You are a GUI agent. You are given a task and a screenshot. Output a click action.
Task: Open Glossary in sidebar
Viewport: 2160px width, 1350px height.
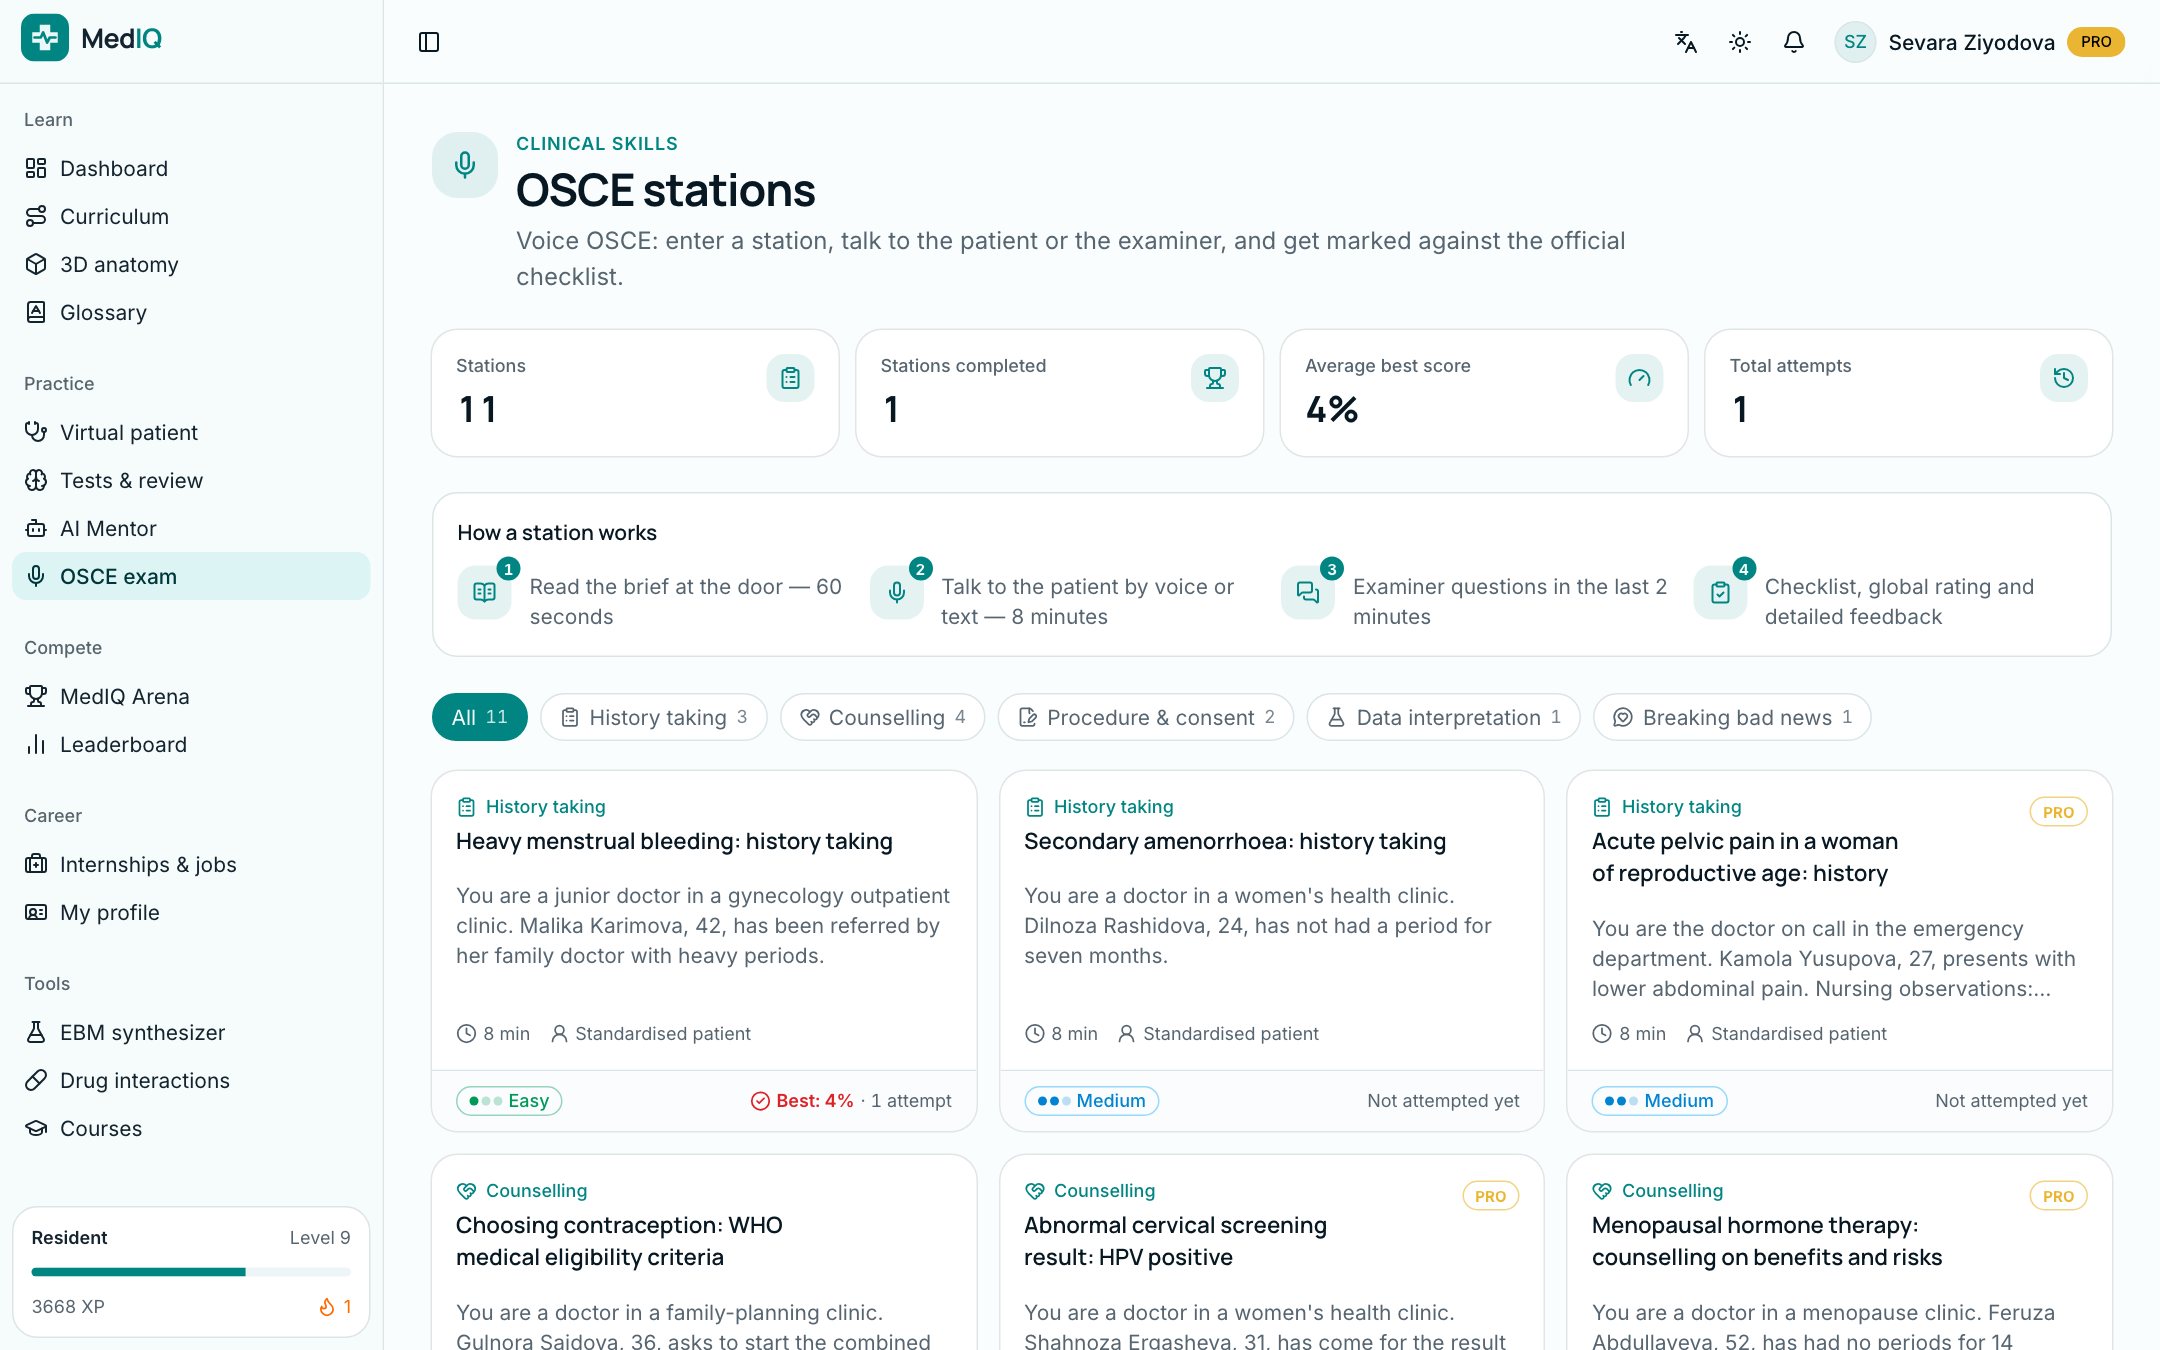point(191,312)
